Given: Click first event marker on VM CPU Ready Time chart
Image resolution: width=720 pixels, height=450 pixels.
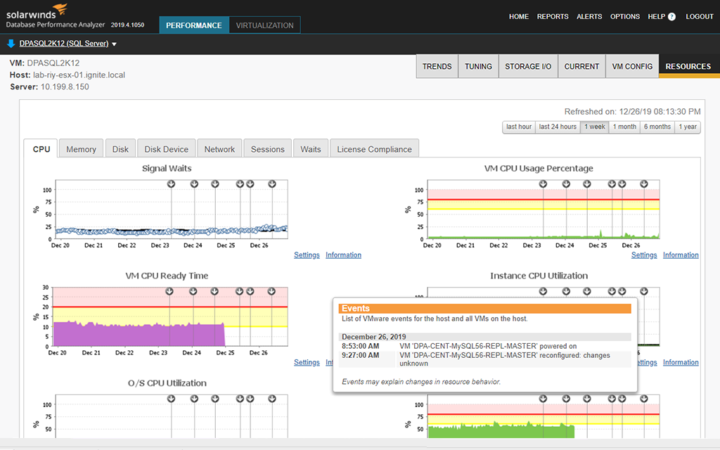Looking at the screenshot, I should pyautogui.click(x=169, y=292).
